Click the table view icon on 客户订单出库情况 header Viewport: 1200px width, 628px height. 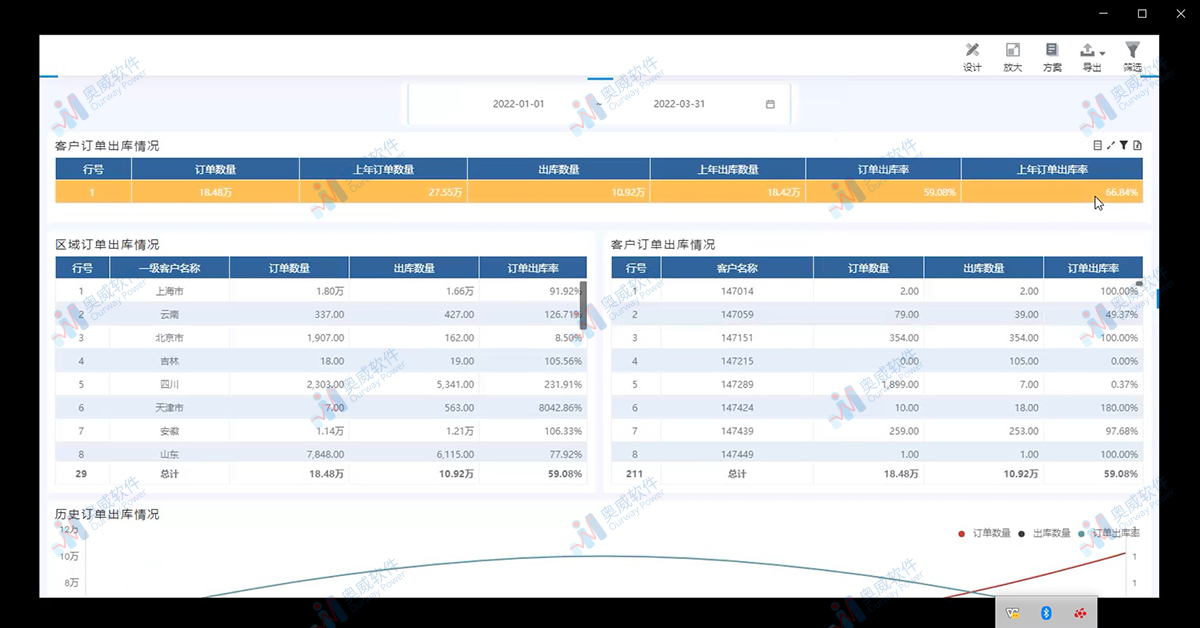(1097, 145)
